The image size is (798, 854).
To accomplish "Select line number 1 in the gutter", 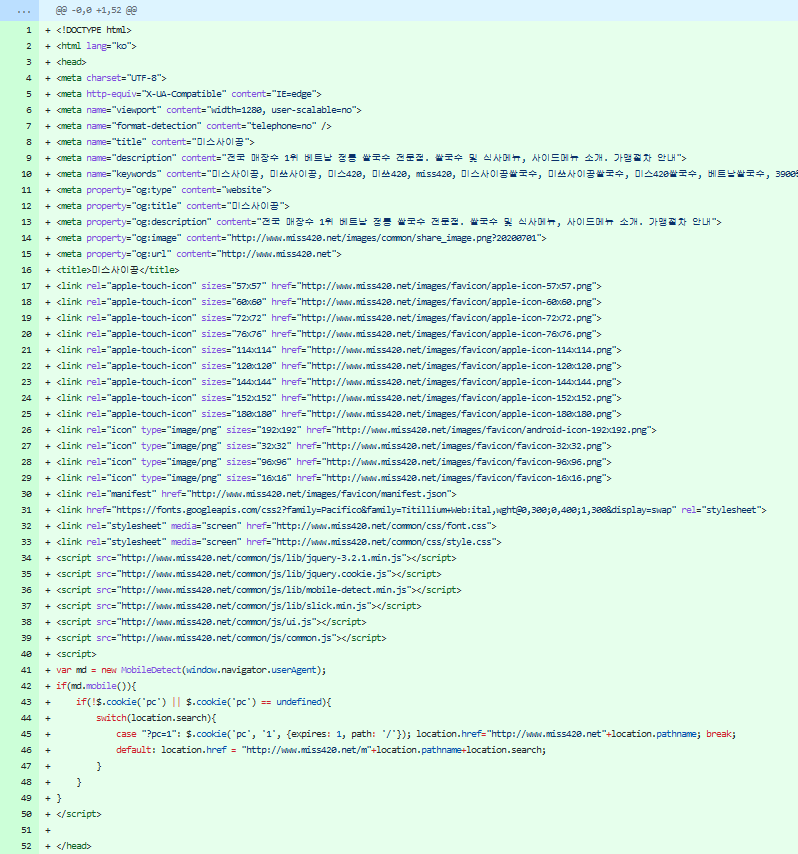I will (x=28, y=30).
